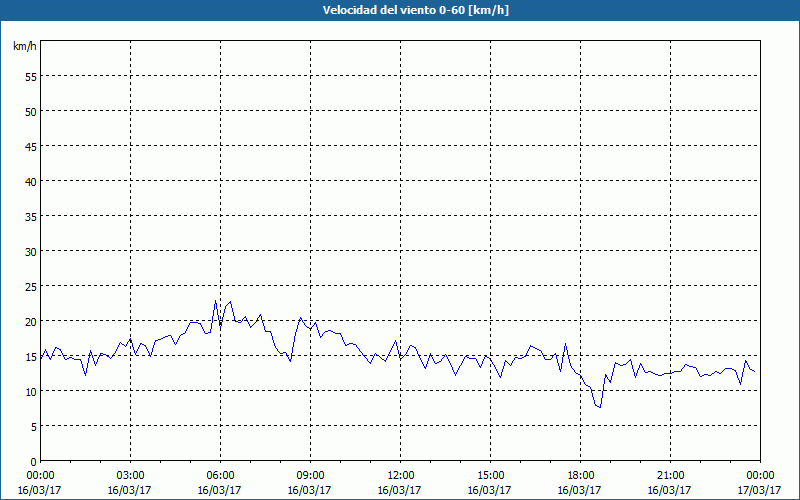Click the "30" vertical axis label
Image resolution: width=800 pixels, height=500 pixels.
pyautogui.click(x=31, y=252)
